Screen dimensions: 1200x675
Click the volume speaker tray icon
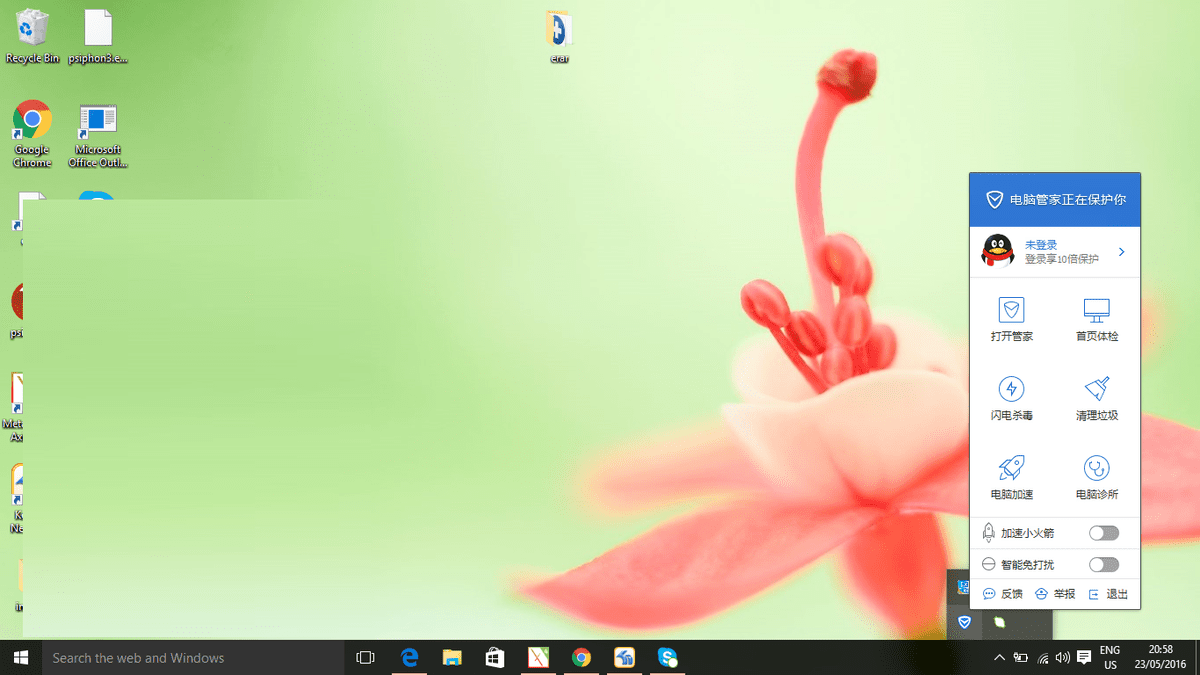tap(1062, 658)
